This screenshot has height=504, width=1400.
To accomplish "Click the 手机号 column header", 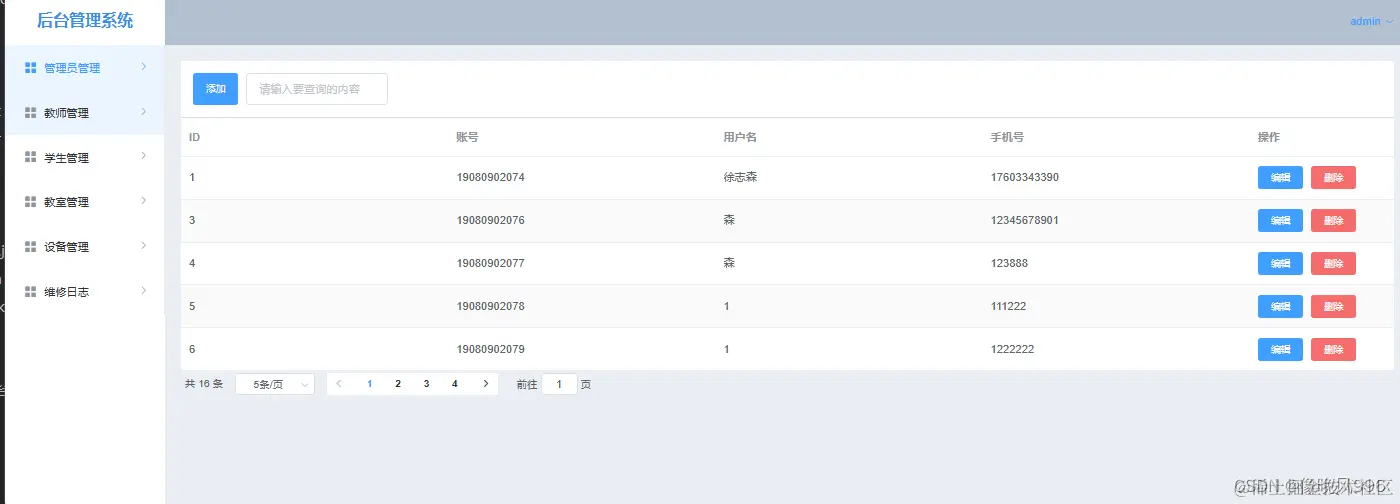I will [x=1007, y=137].
